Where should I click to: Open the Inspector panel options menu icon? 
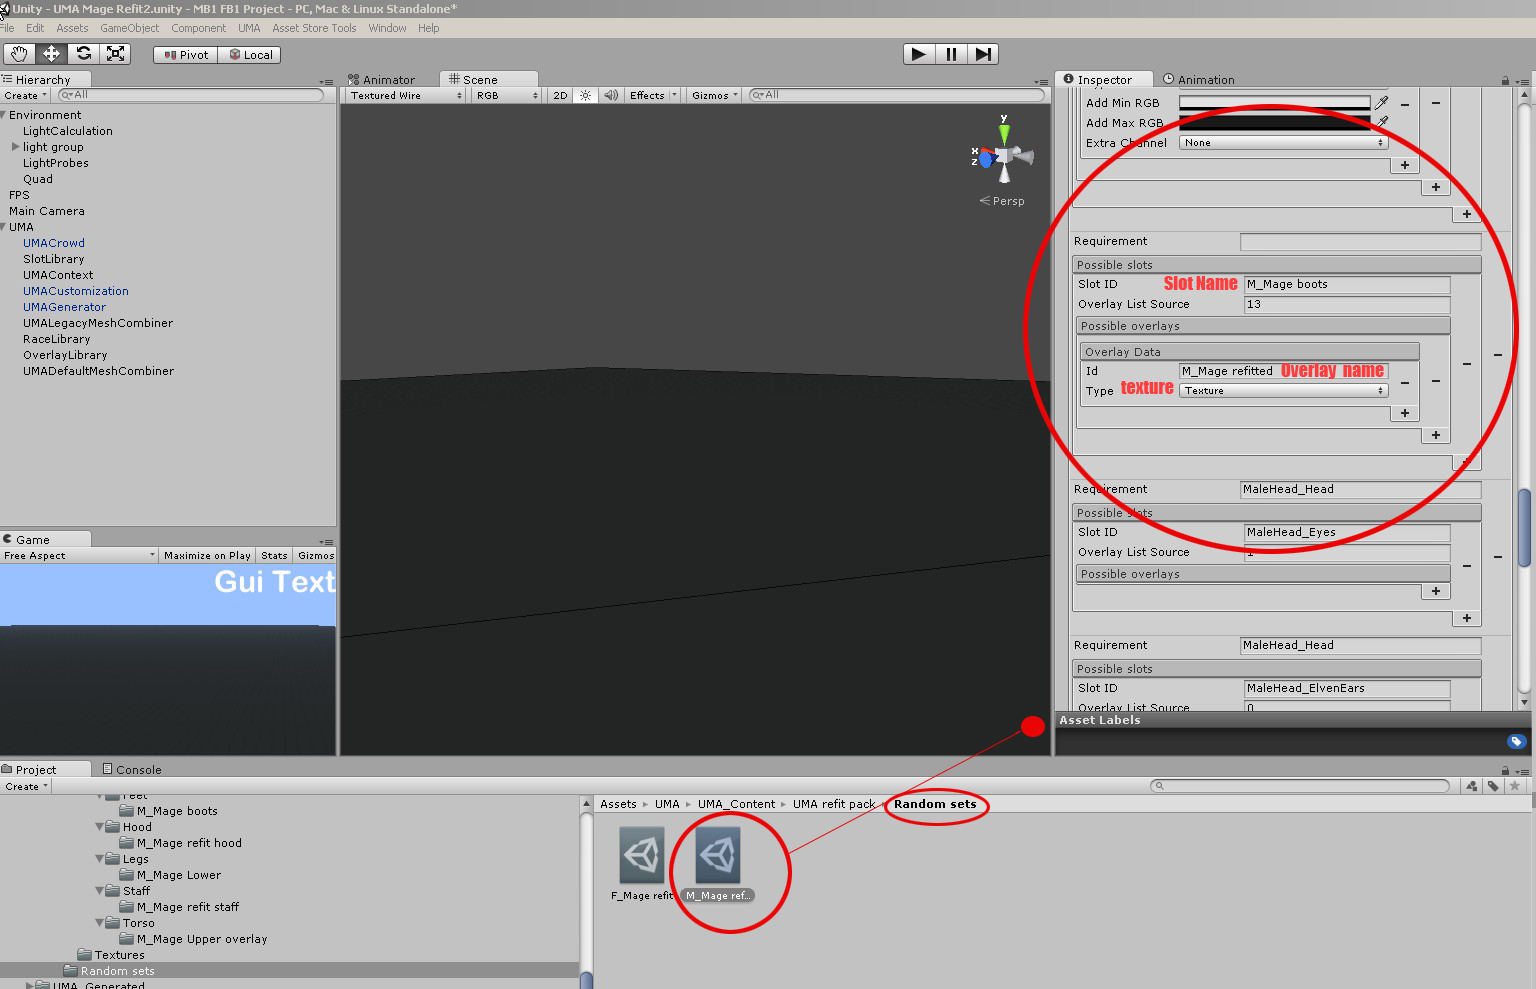pyautogui.click(x=1523, y=81)
